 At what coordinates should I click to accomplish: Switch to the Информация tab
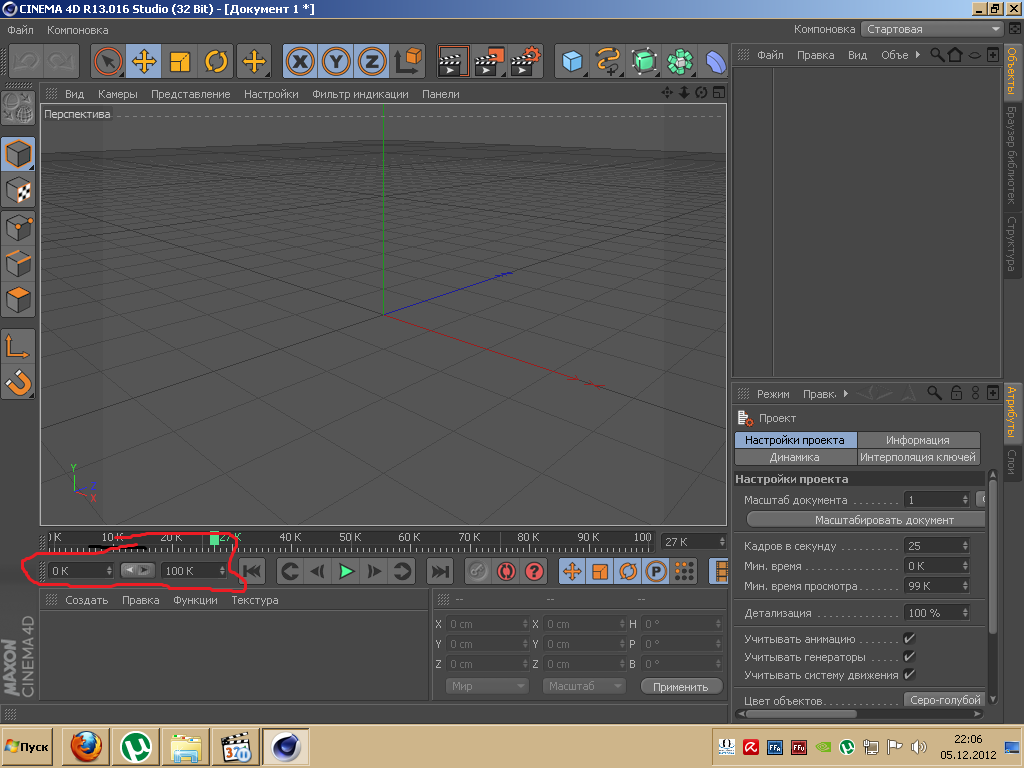tap(918, 440)
